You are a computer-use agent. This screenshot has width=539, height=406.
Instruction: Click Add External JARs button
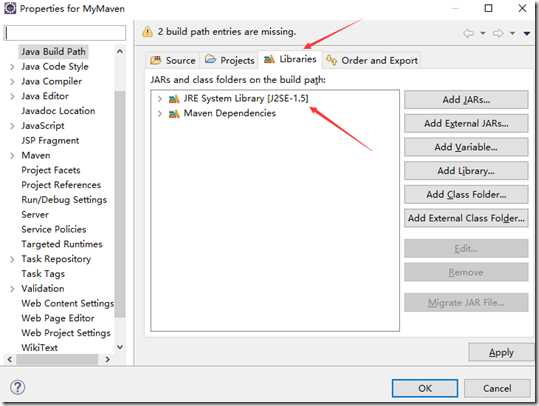466,123
